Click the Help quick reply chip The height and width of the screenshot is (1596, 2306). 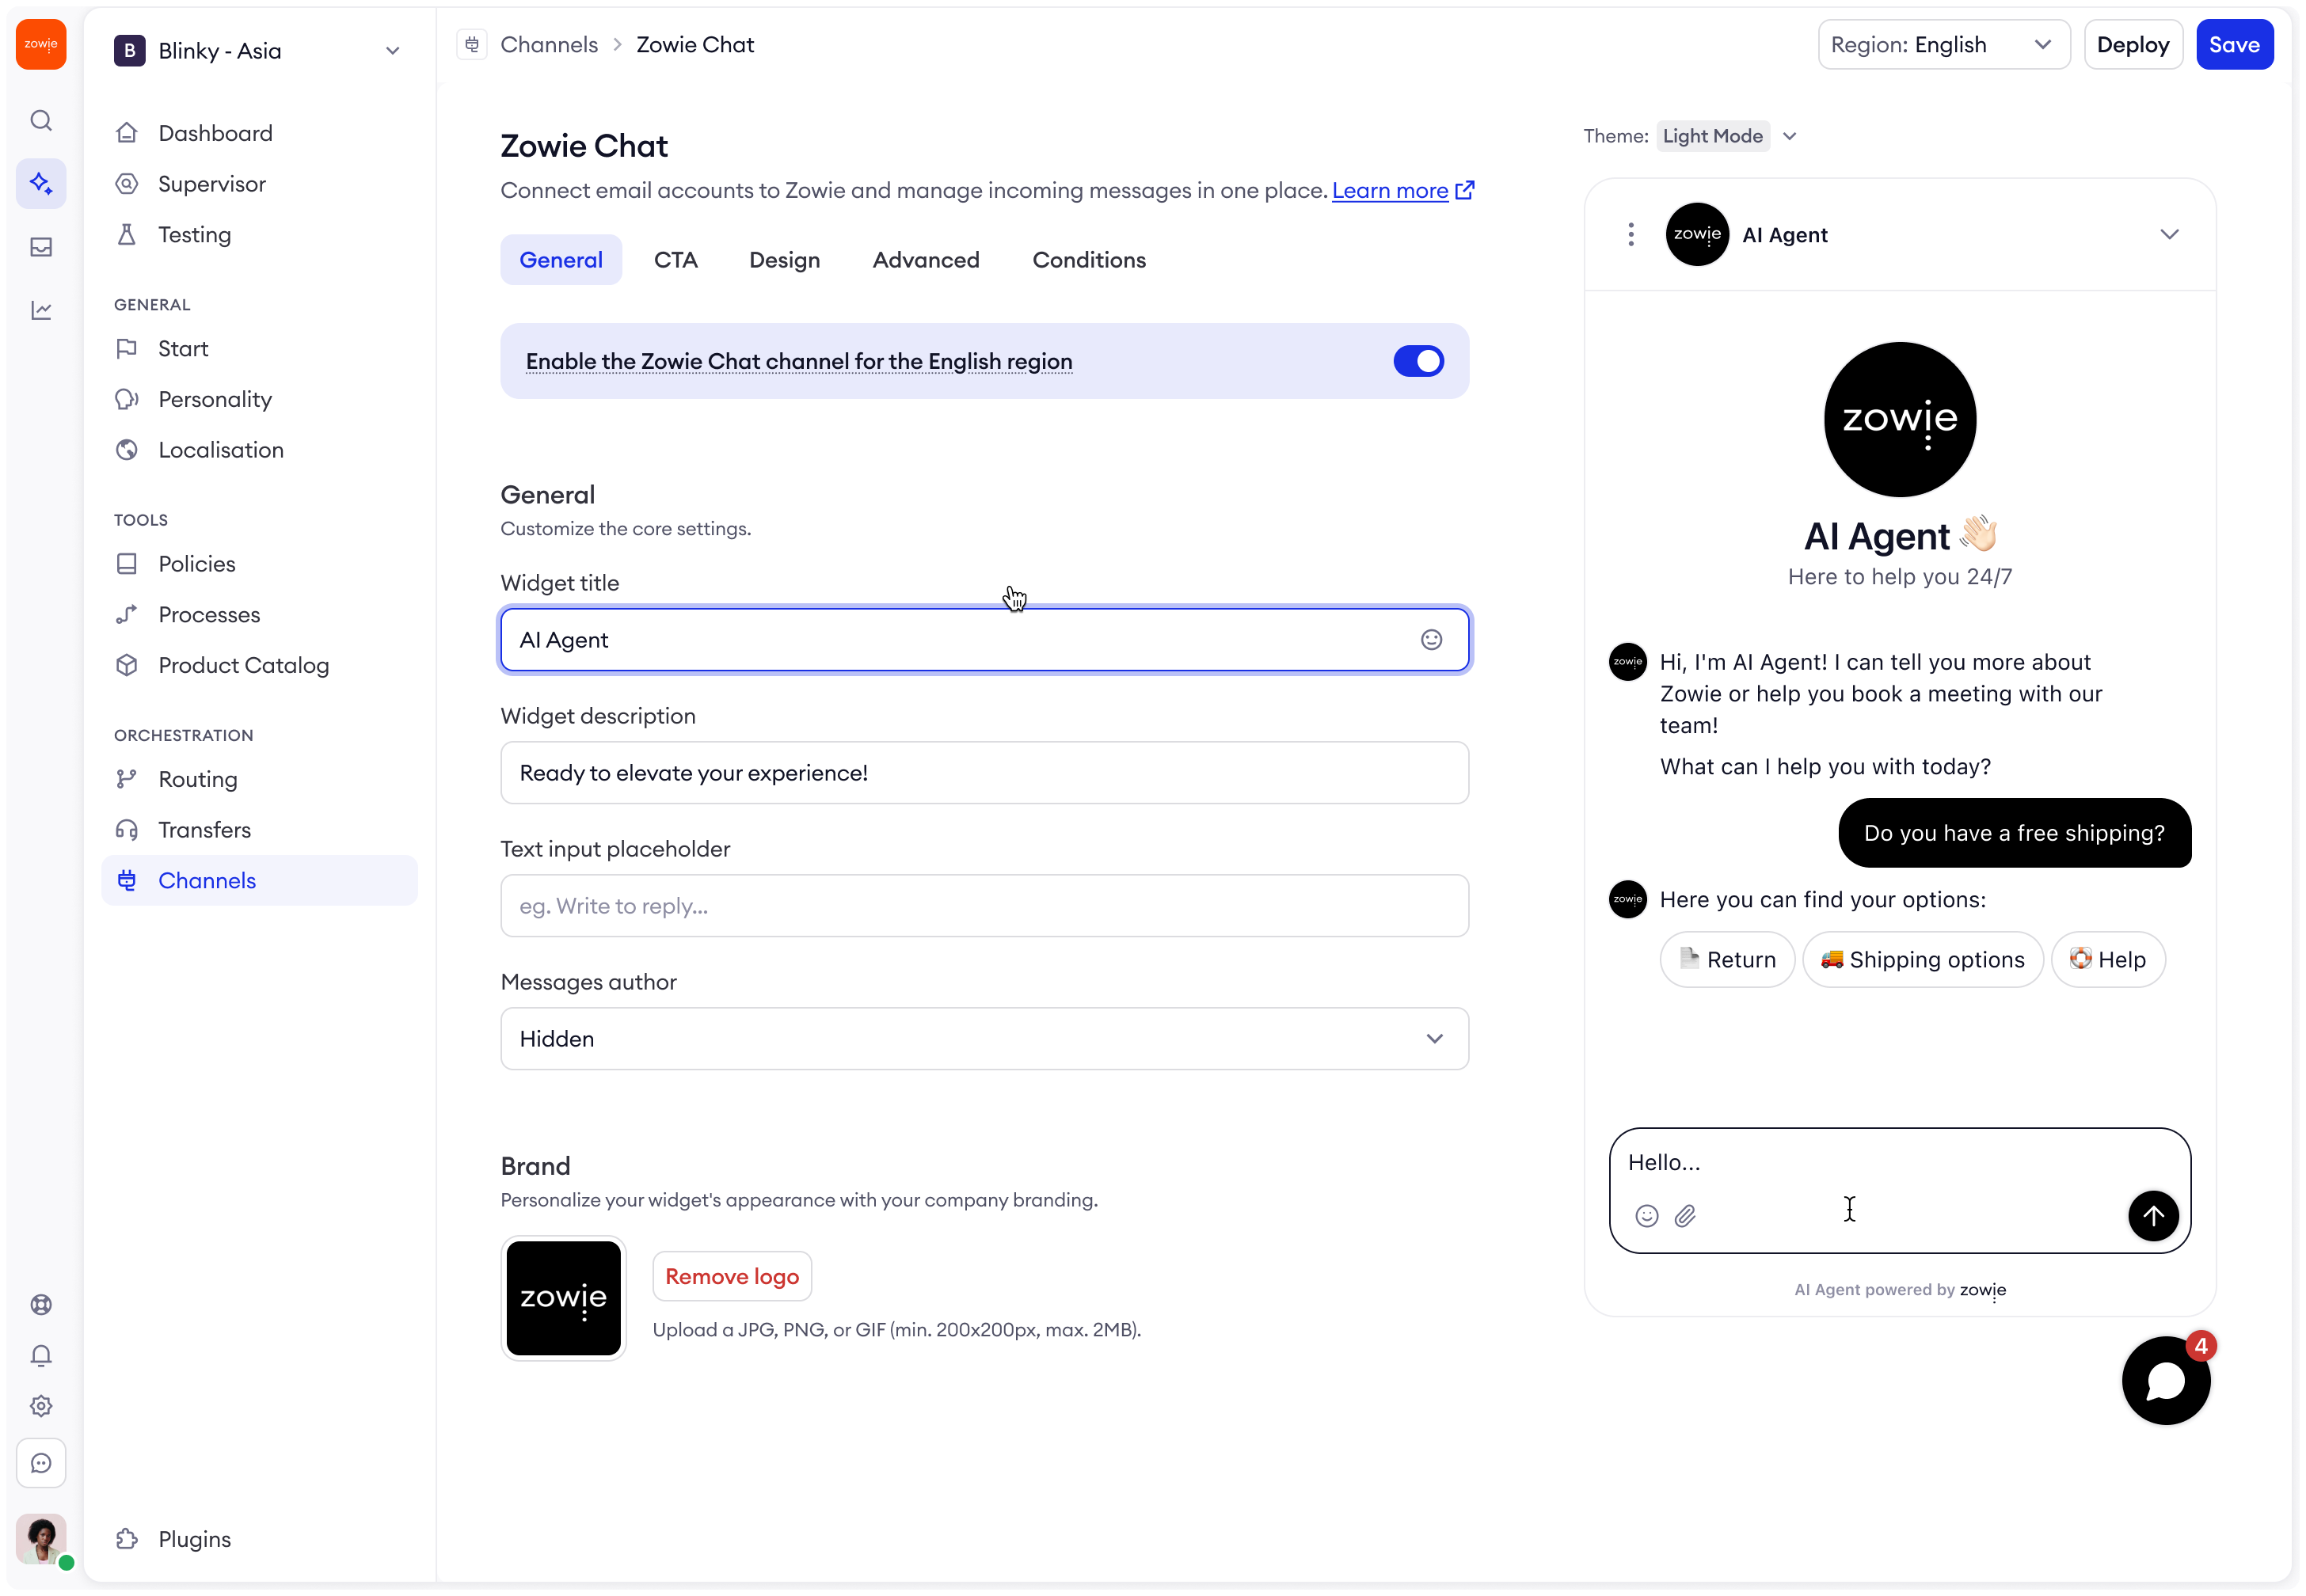pyautogui.click(x=2107, y=960)
